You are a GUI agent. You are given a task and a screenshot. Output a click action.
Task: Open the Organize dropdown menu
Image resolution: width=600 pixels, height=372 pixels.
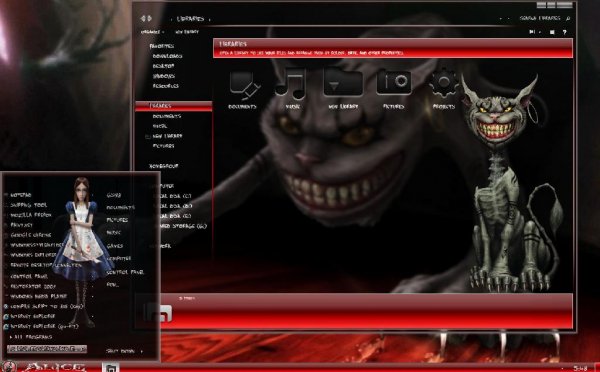tap(152, 32)
